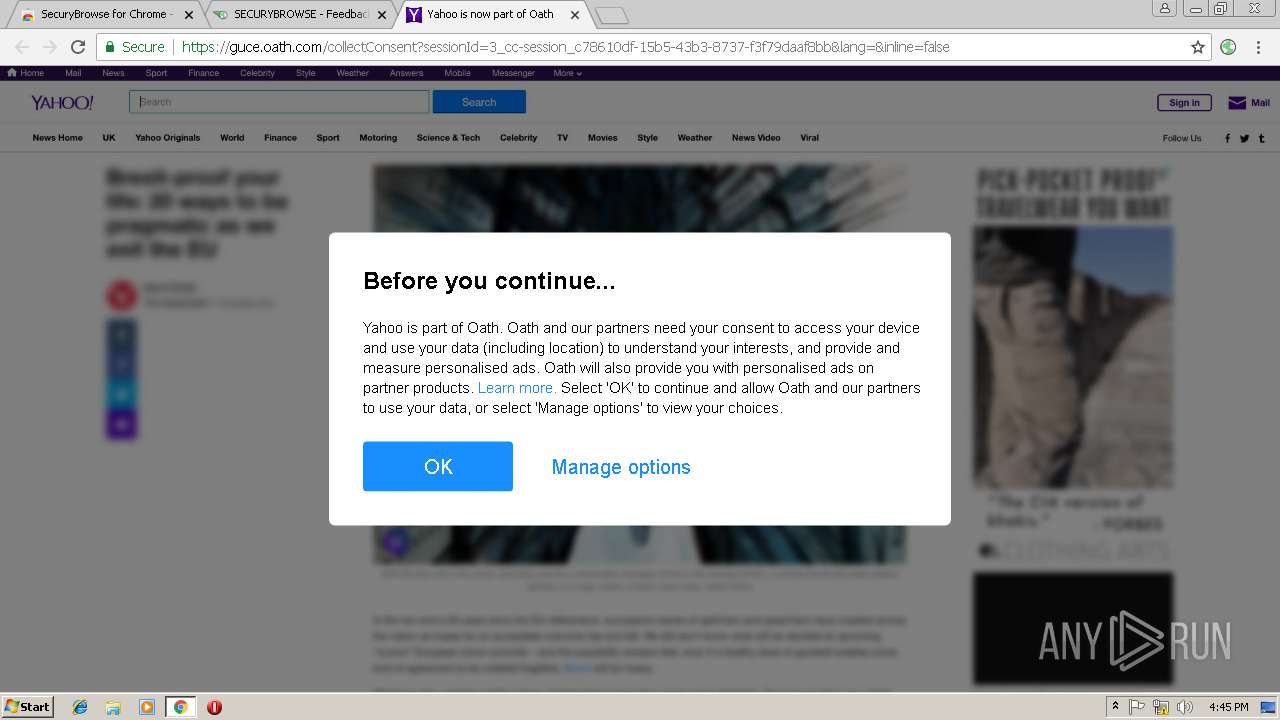1280x720 pixels.
Task: Open the Mail link in top bar
Action: [73, 73]
